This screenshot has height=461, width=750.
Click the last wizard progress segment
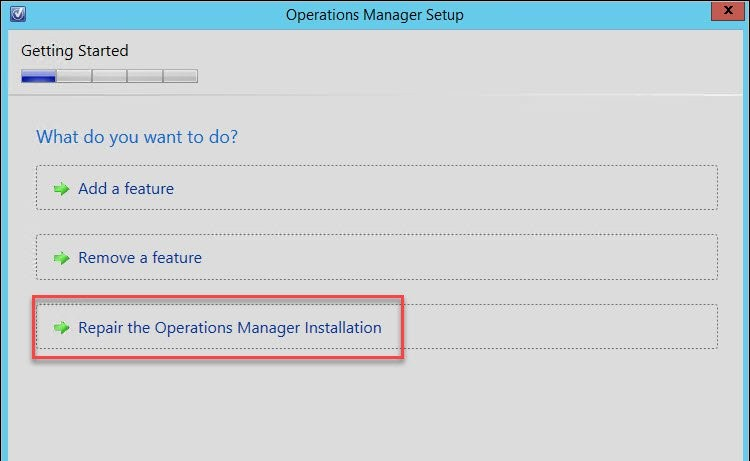pos(180,76)
